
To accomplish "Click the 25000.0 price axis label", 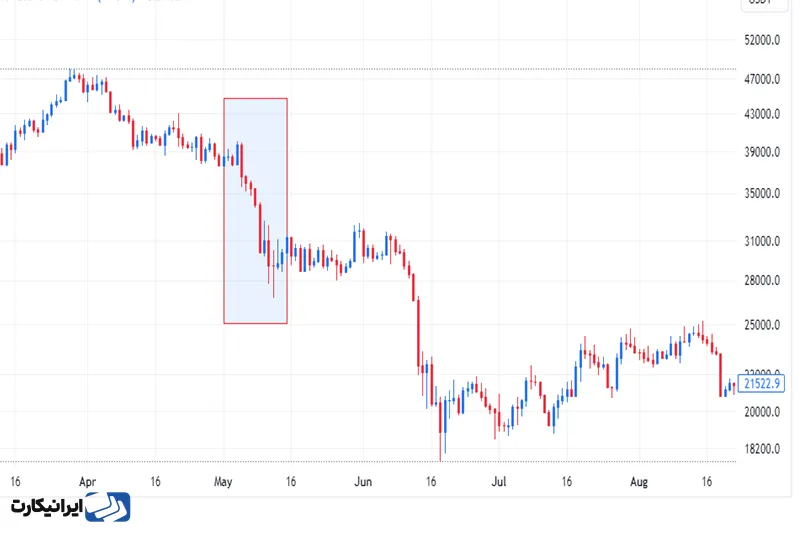I will click(x=764, y=326).
